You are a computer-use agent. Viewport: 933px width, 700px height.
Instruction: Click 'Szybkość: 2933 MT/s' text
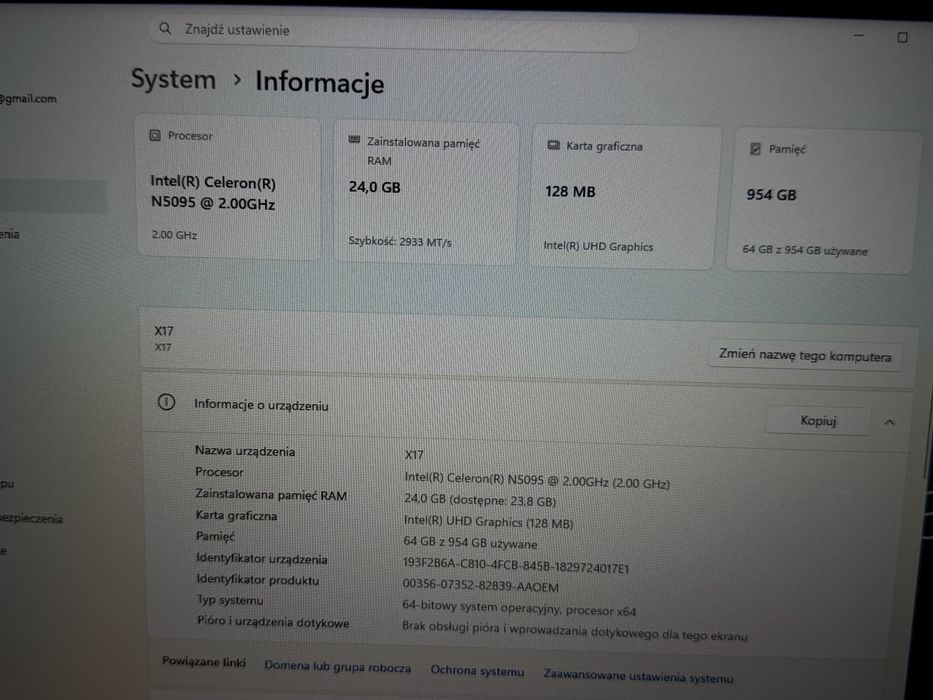[399, 241]
